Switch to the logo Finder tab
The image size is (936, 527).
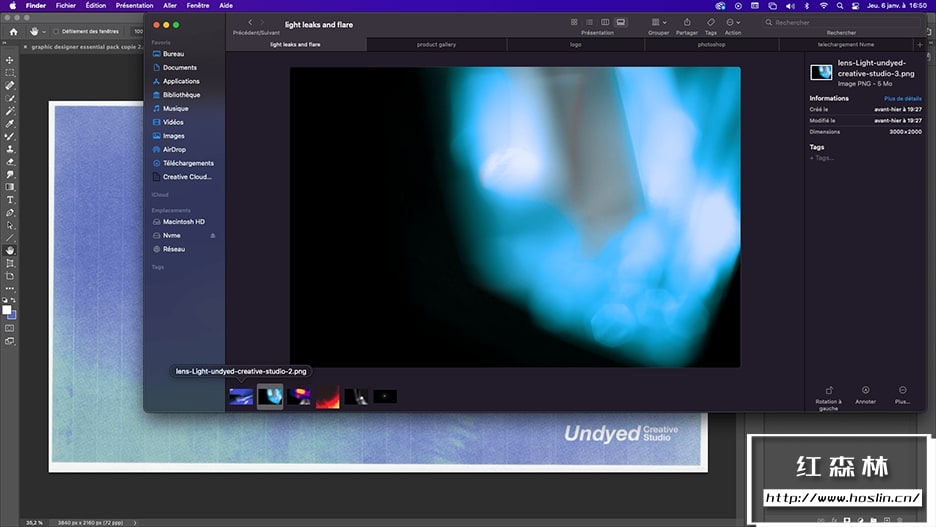click(x=575, y=45)
